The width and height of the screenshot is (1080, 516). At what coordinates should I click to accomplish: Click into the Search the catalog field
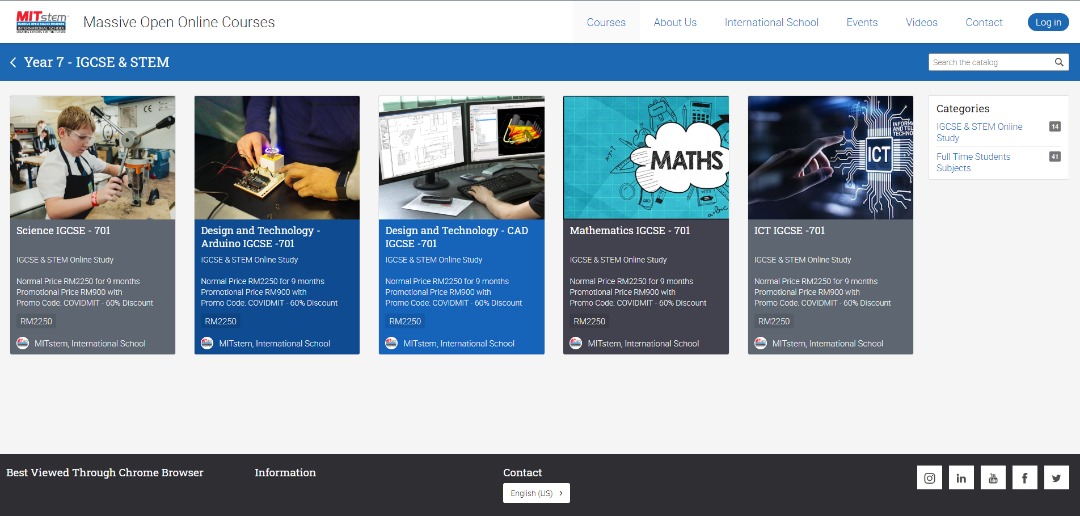point(990,62)
